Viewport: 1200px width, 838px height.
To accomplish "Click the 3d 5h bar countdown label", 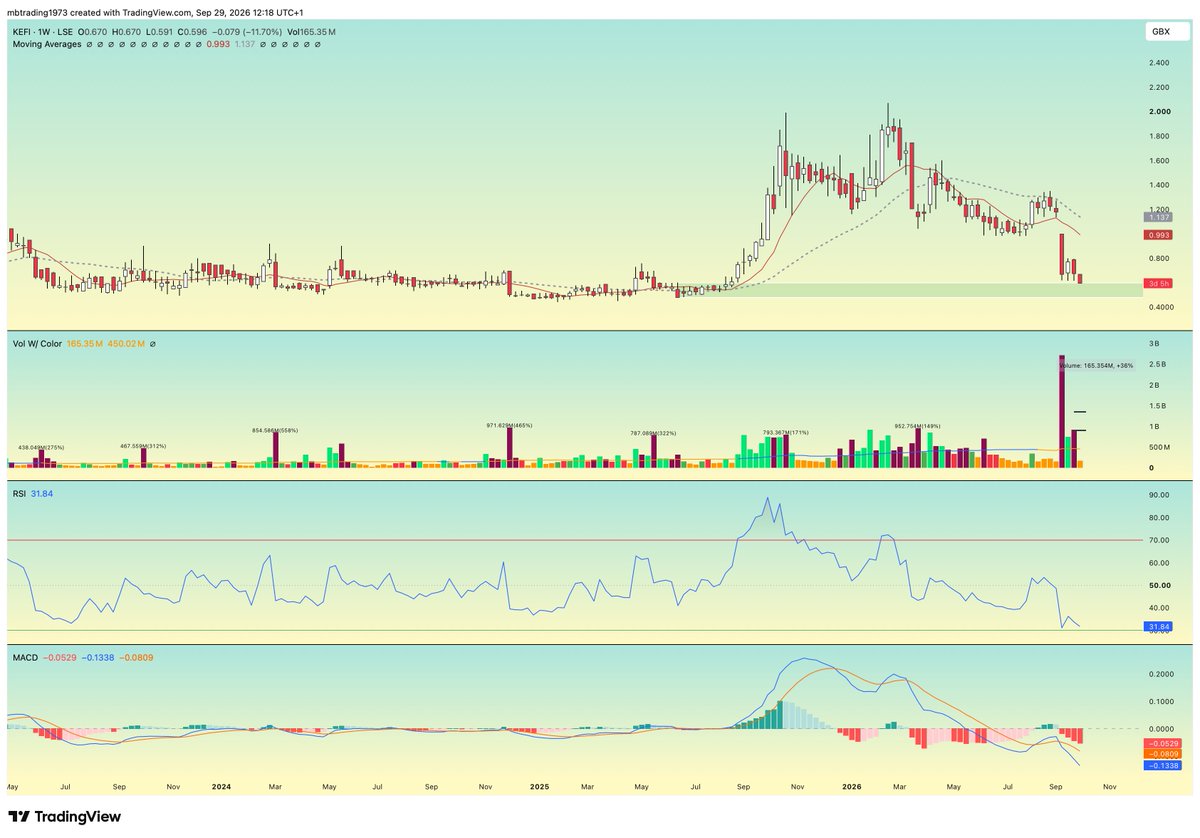I will (x=1160, y=284).
